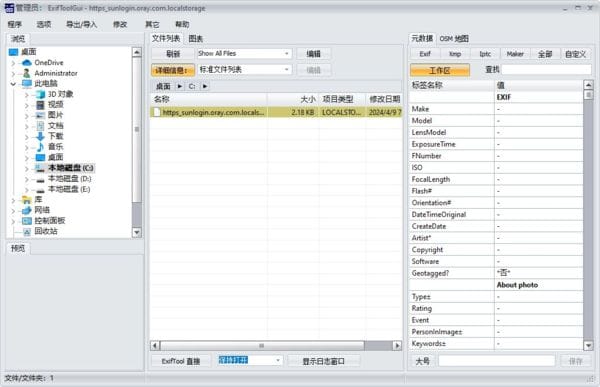The width and height of the screenshot is (600, 387).
Task: Open the 标准文件列表 dropdown
Action: coord(287,70)
